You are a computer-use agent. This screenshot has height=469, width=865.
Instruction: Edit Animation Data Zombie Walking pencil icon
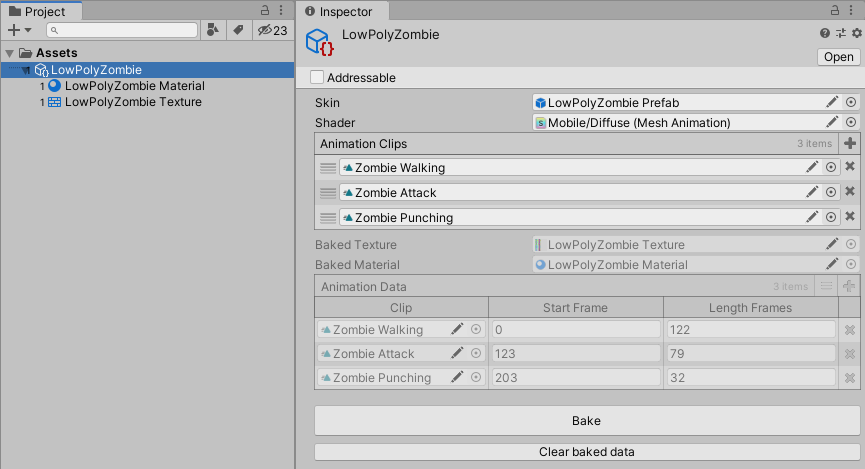pyautogui.click(x=457, y=329)
